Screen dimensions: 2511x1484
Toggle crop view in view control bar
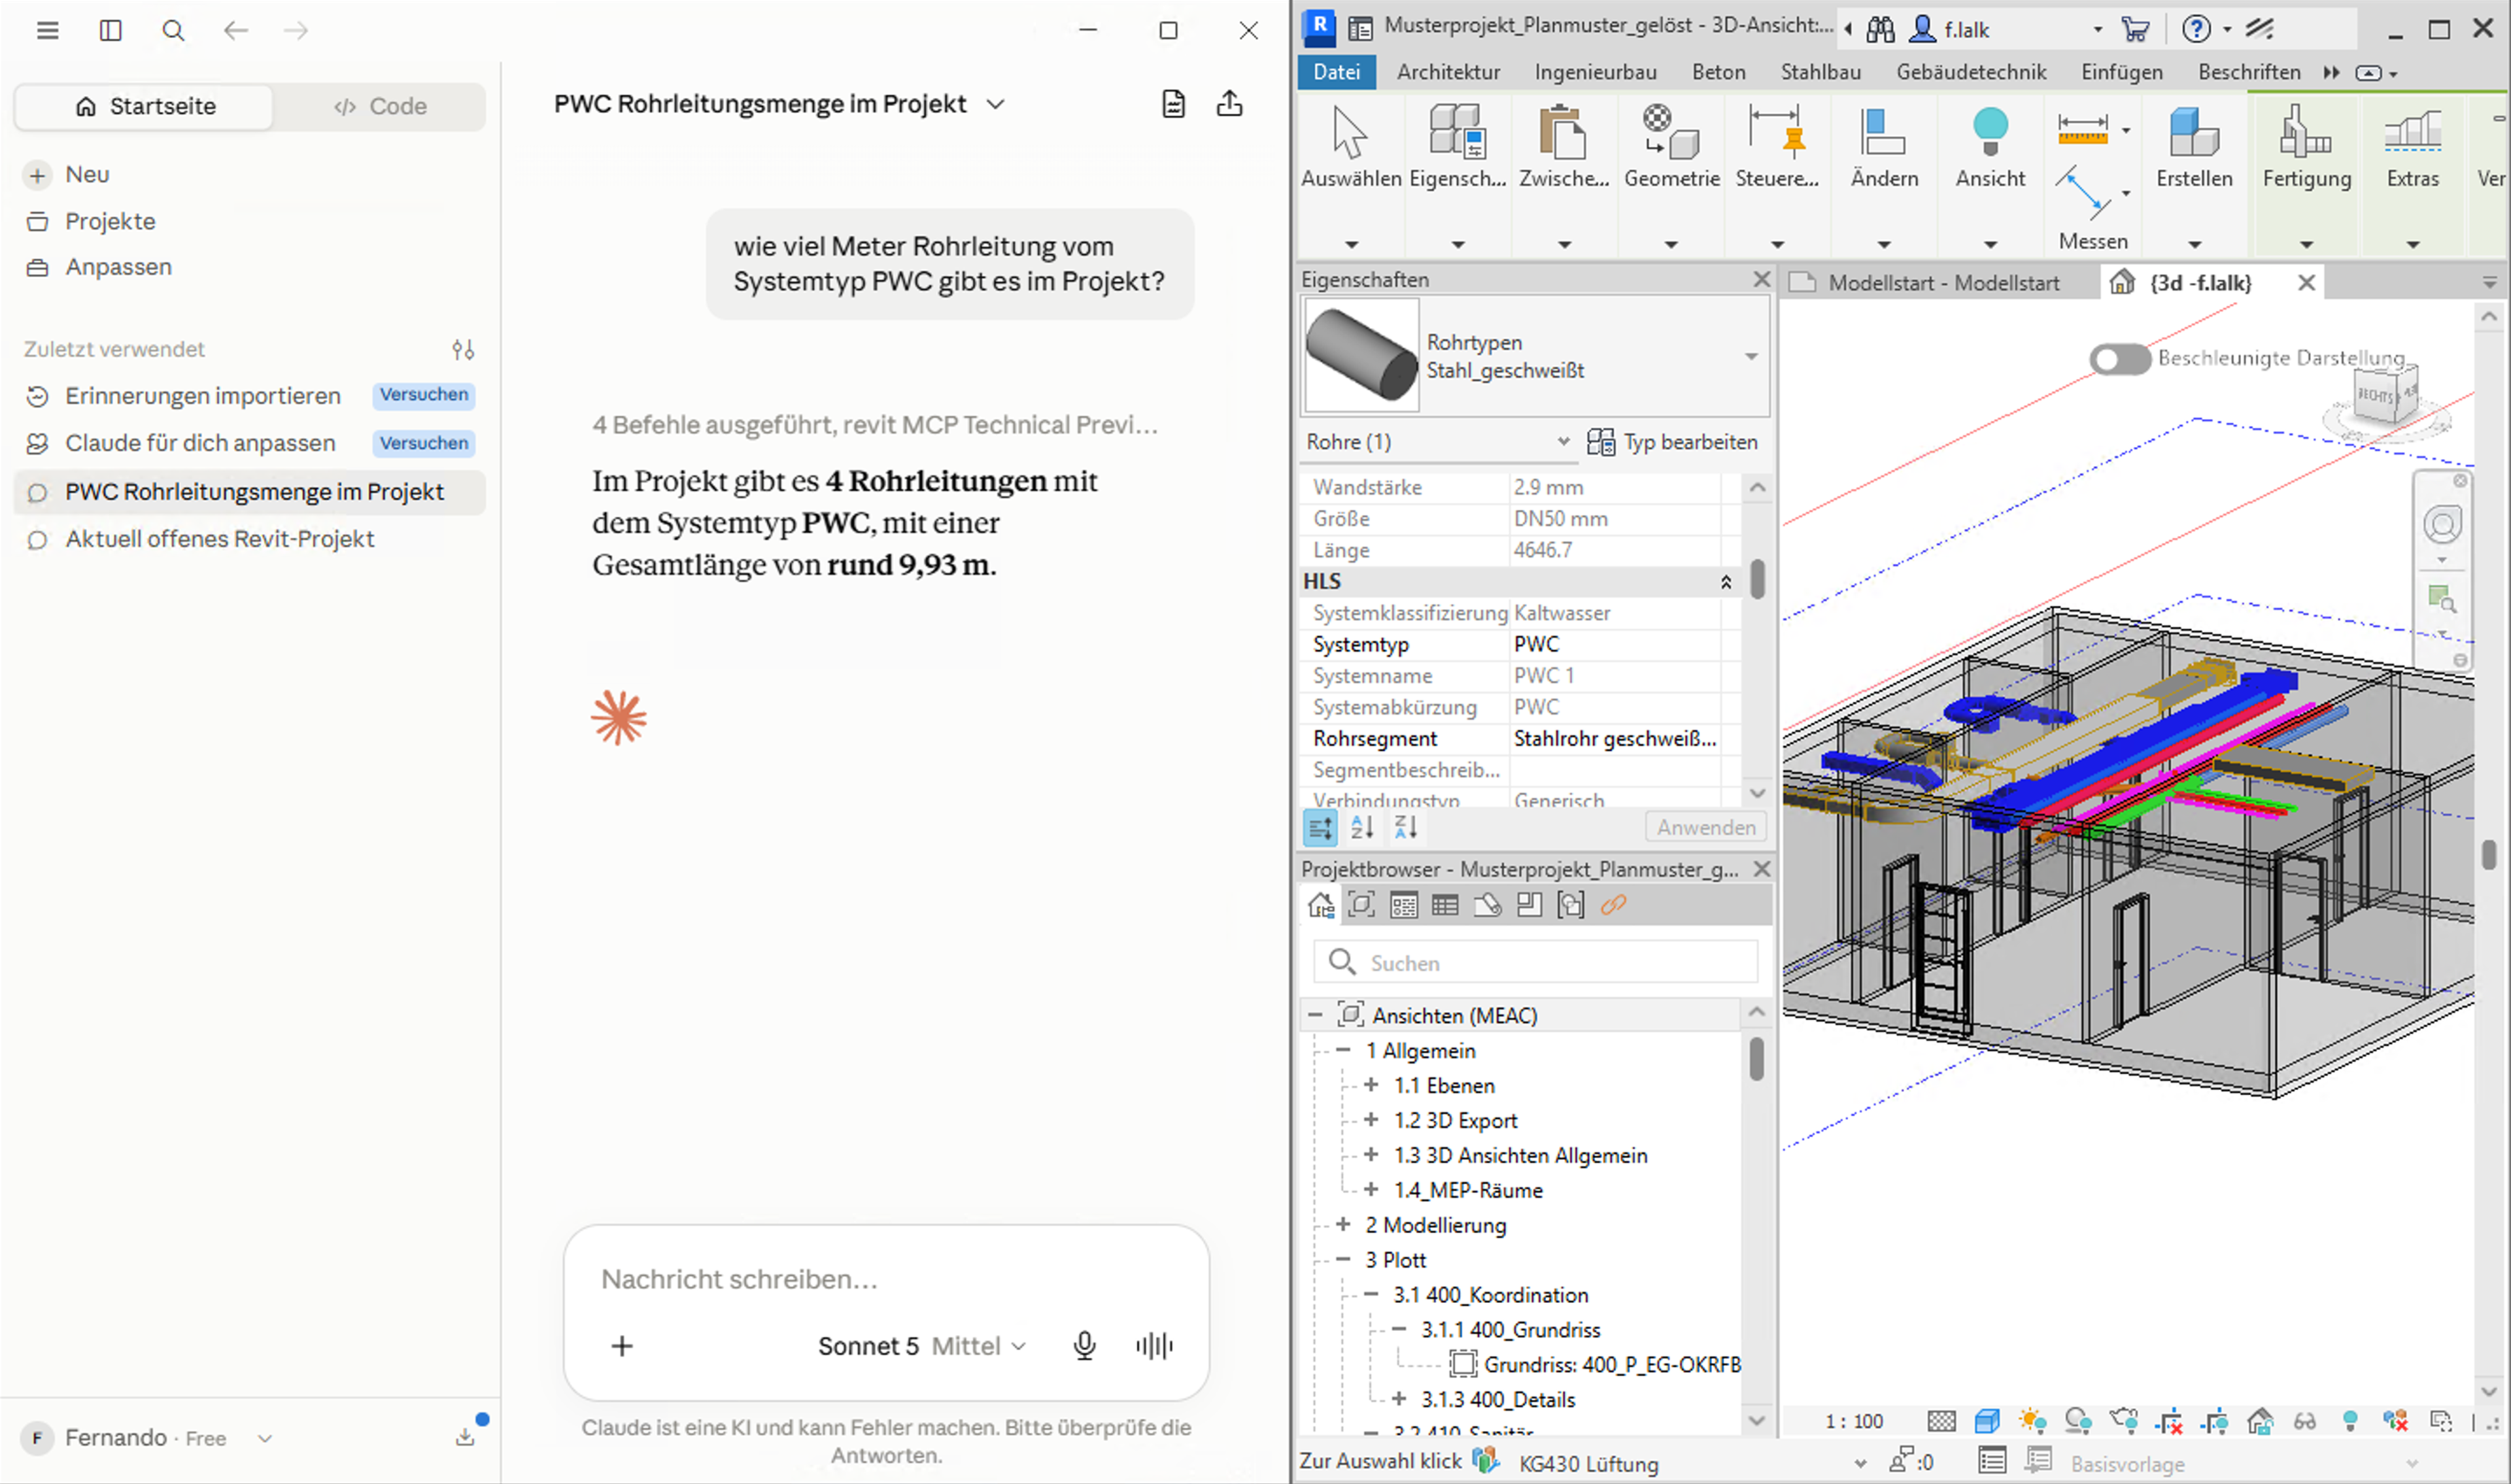click(x=2169, y=1421)
